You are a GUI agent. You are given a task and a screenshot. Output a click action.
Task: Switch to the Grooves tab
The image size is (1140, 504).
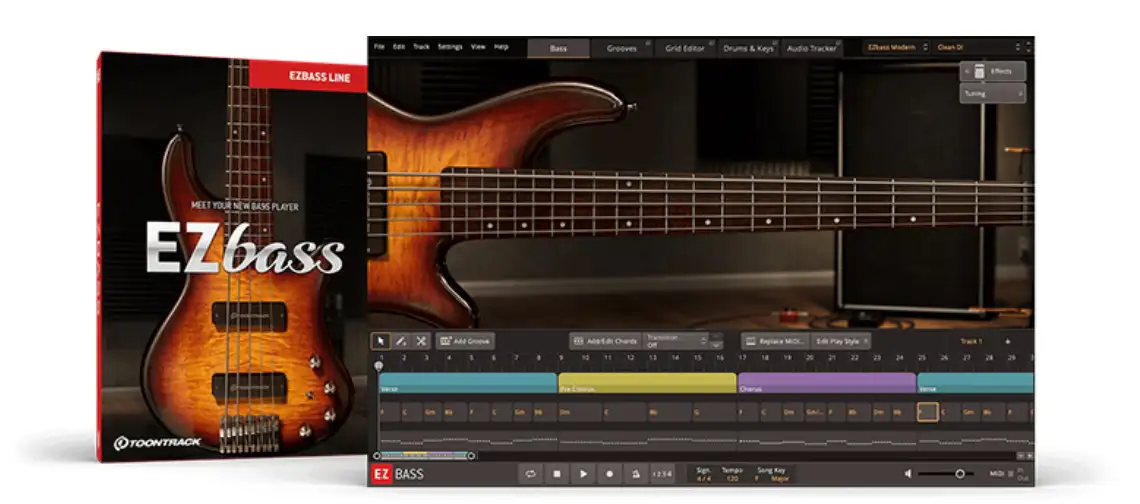coord(622,48)
